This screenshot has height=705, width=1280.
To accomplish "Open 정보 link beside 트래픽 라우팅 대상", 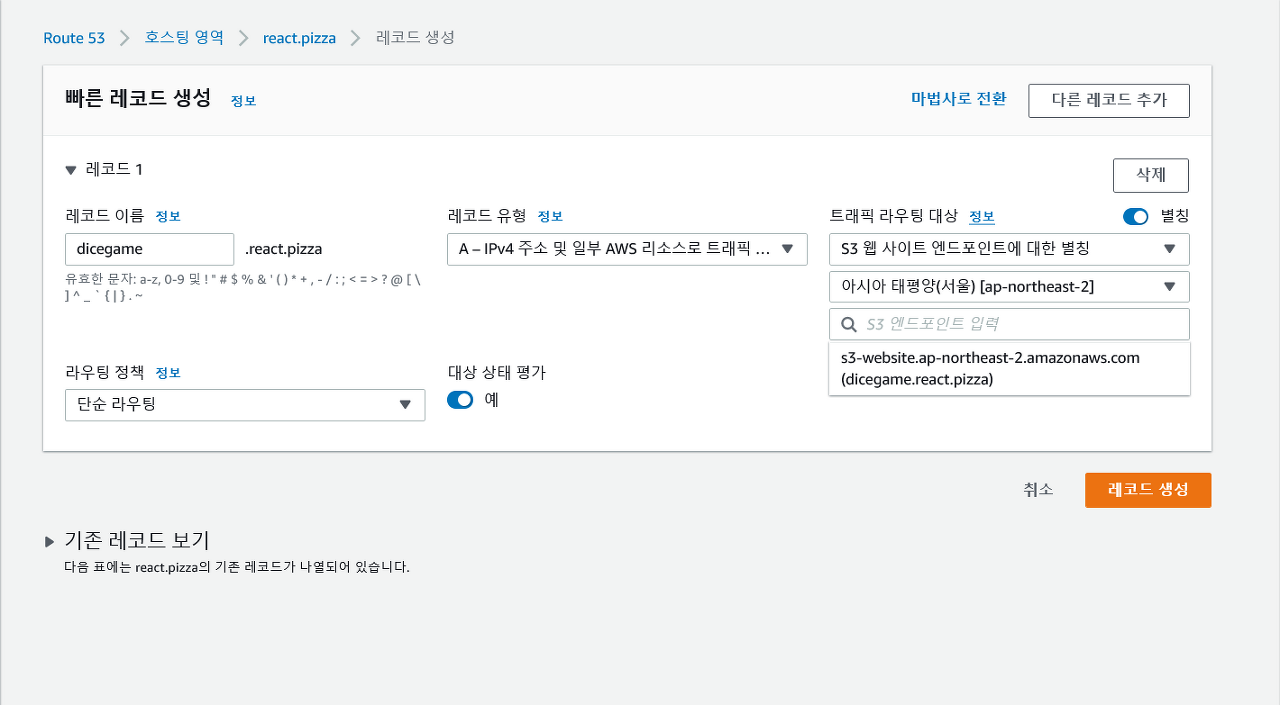I will [982, 217].
